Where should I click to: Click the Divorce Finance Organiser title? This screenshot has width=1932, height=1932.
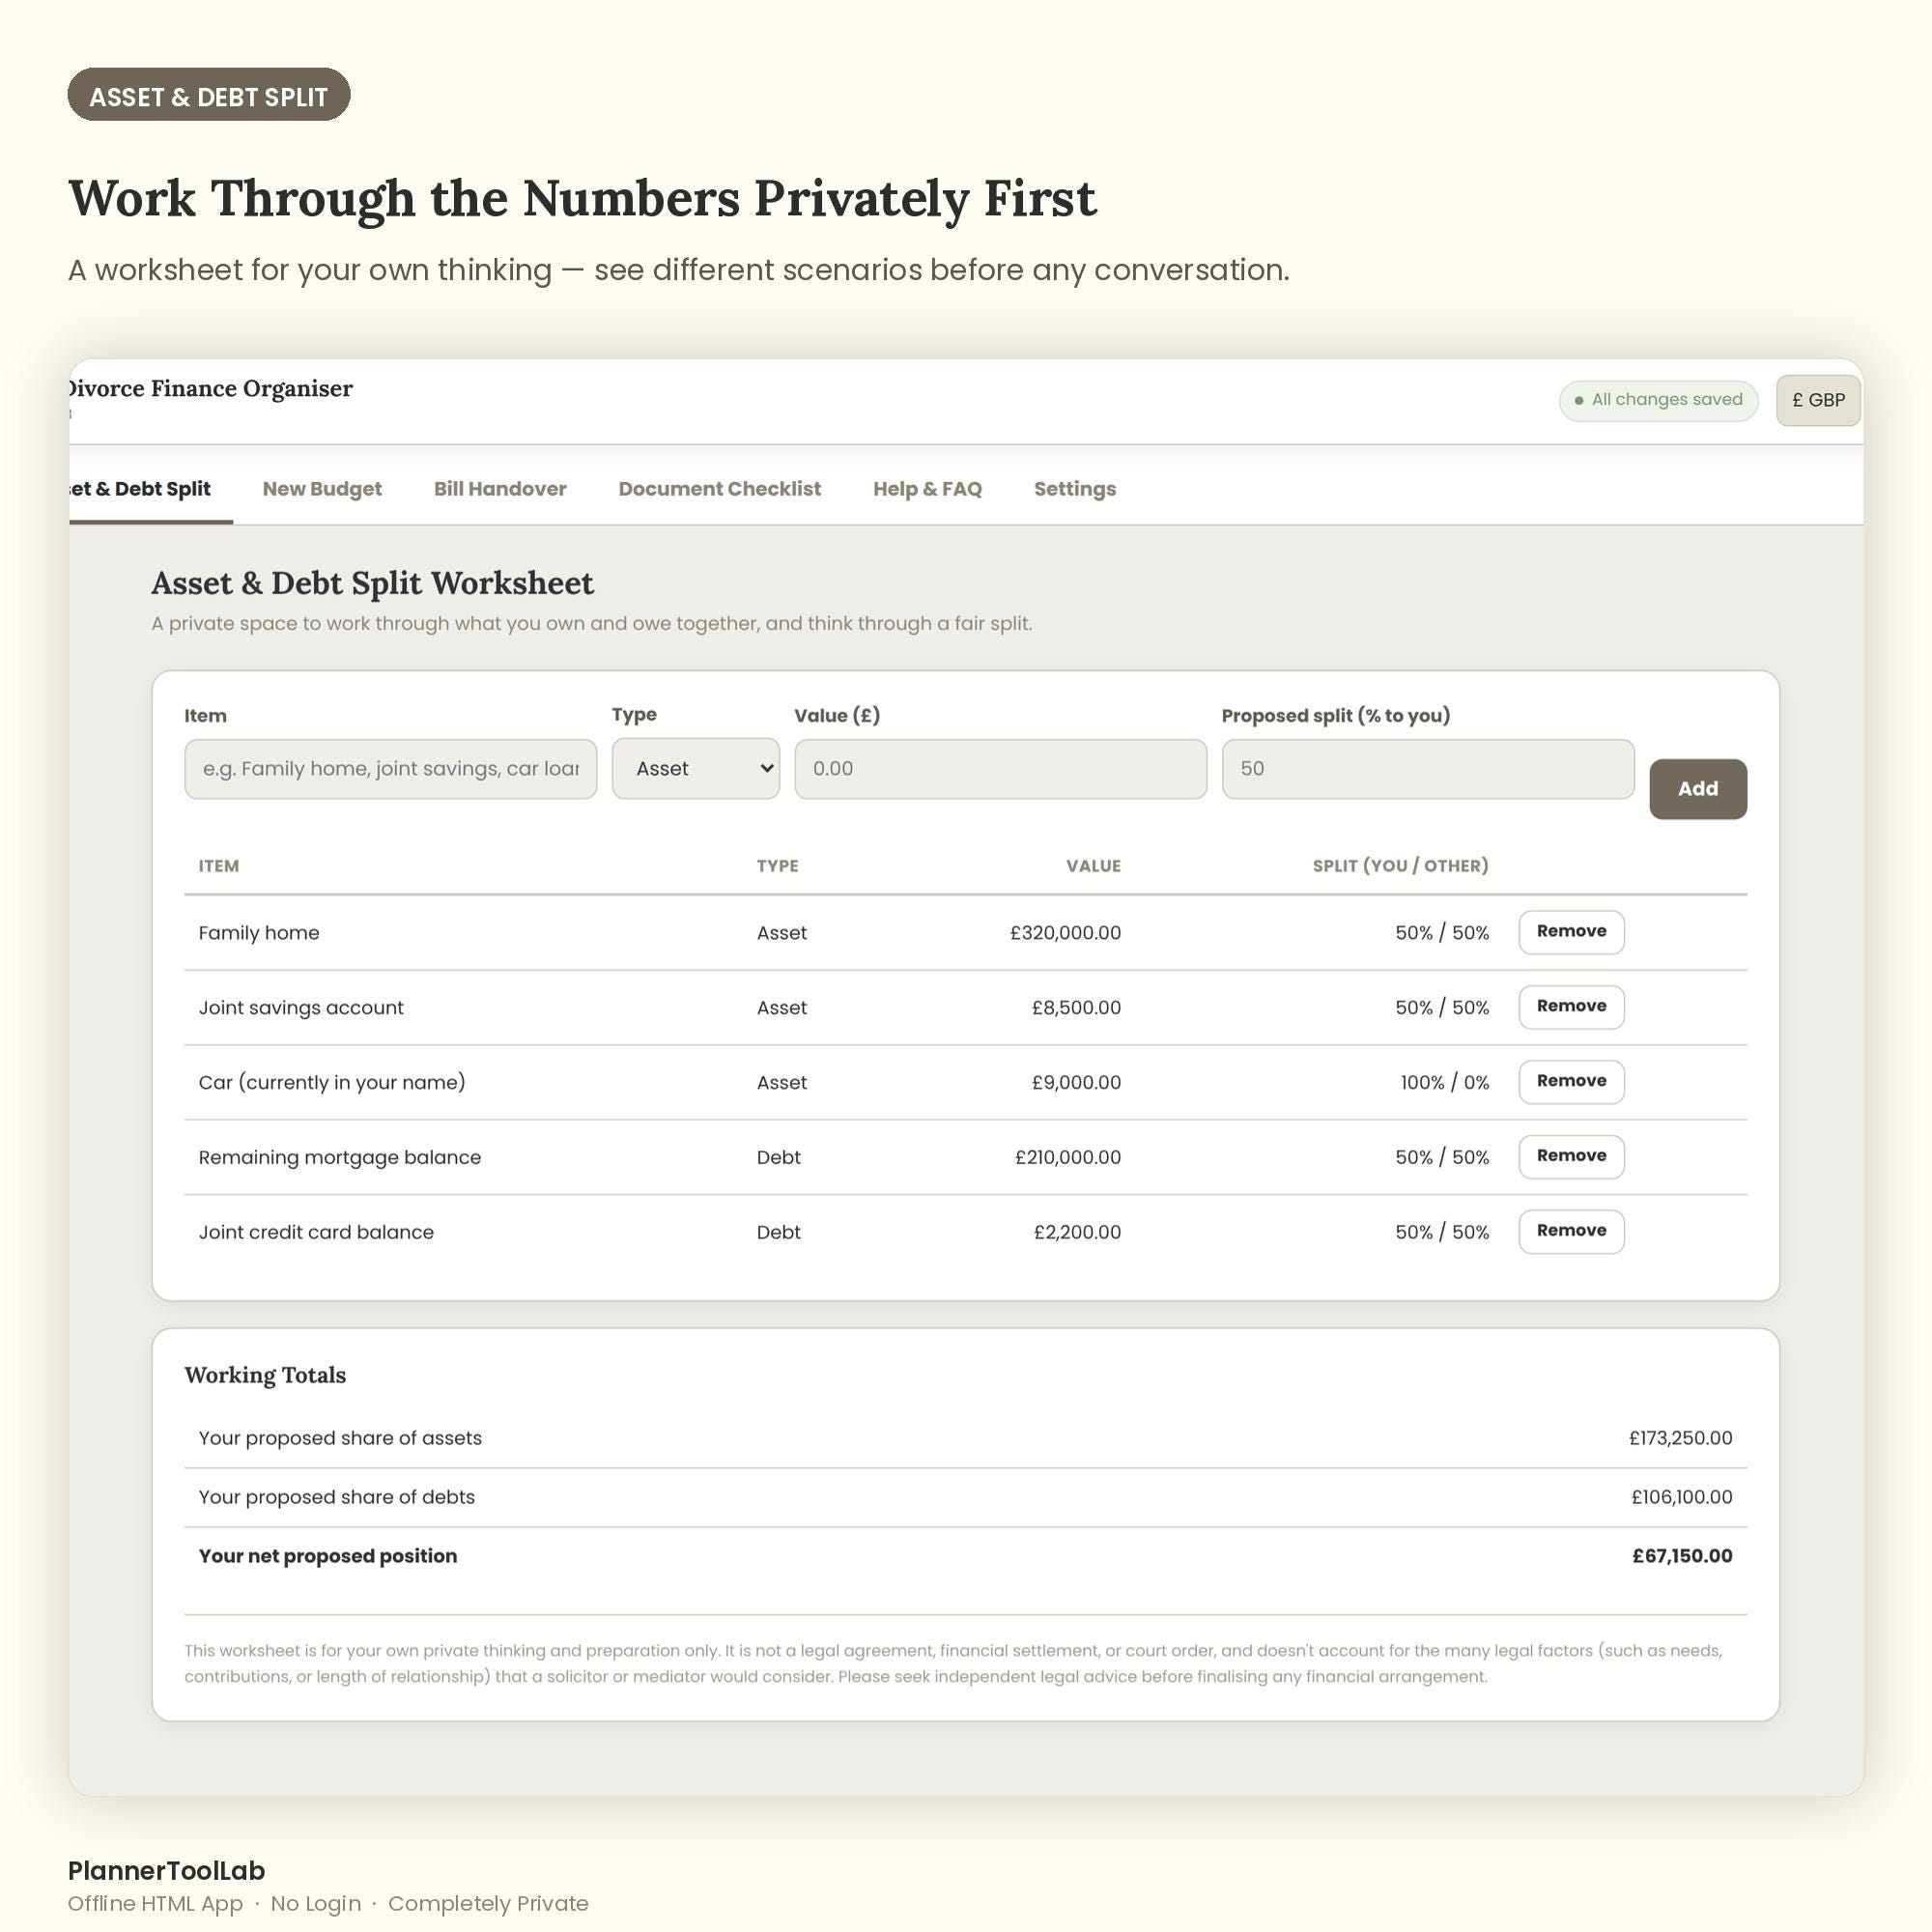pos(211,389)
